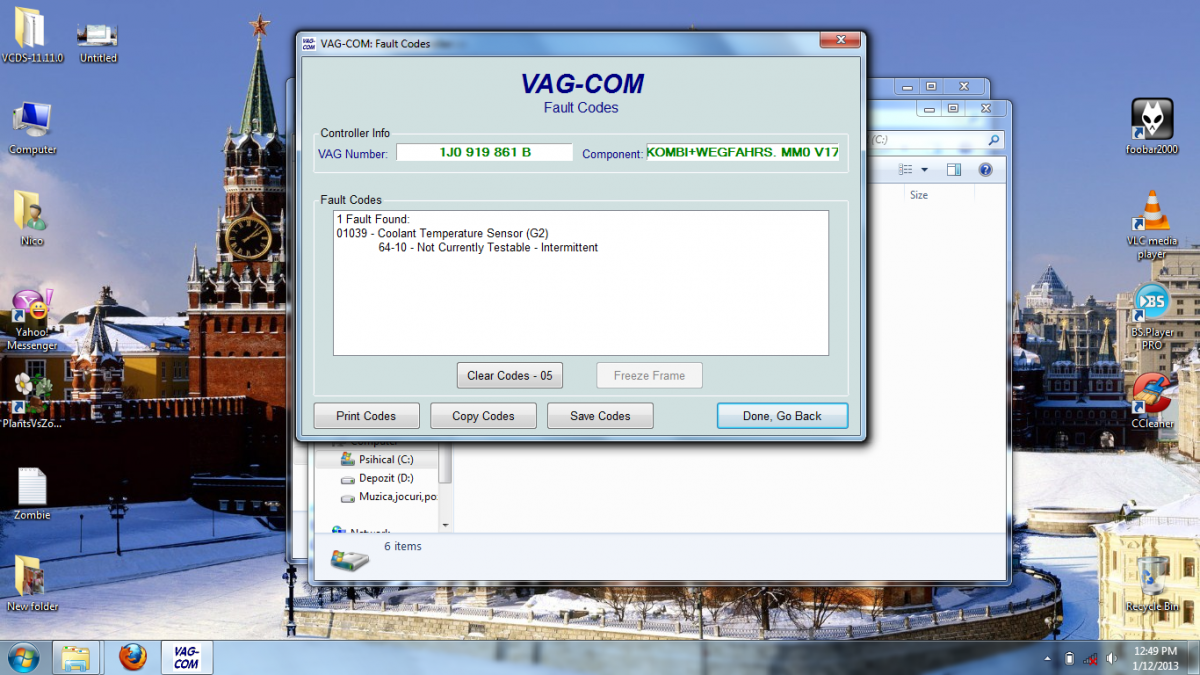
Task: Open the Untitled desktop shortcut
Action: pyautogui.click(x=98, y=40)
